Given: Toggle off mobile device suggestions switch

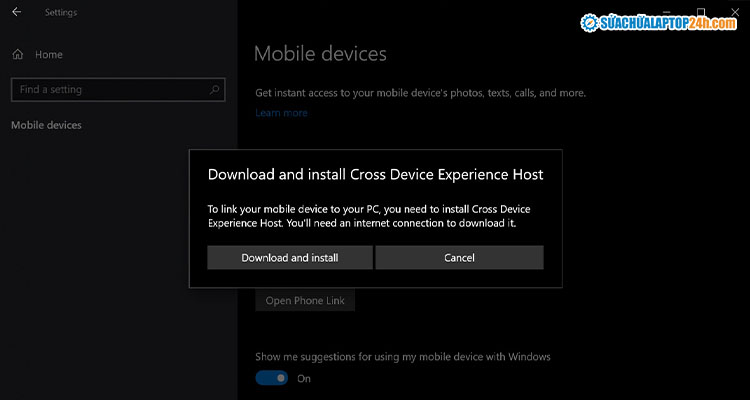Looking at the screenshot, I should pyautogui.click(x=271, y=378).
